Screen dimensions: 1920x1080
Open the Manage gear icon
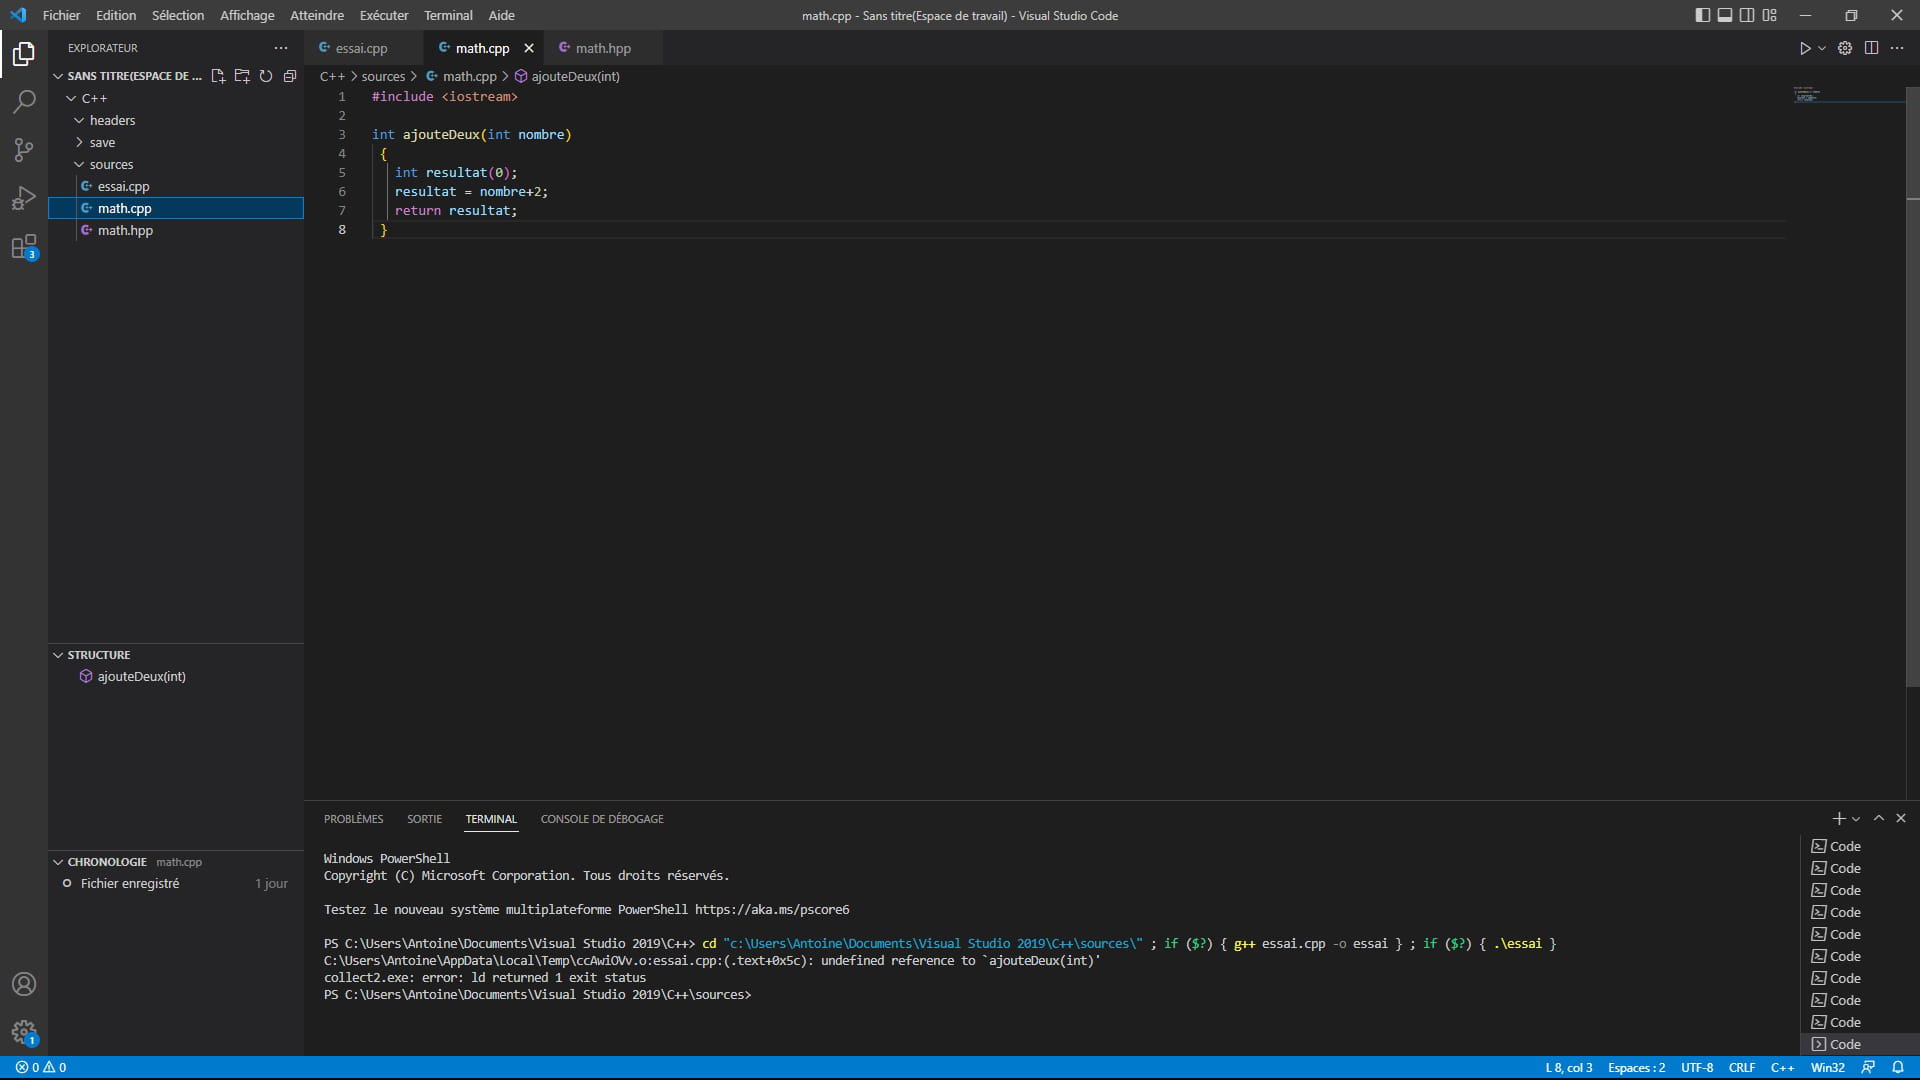[24, 1032]
